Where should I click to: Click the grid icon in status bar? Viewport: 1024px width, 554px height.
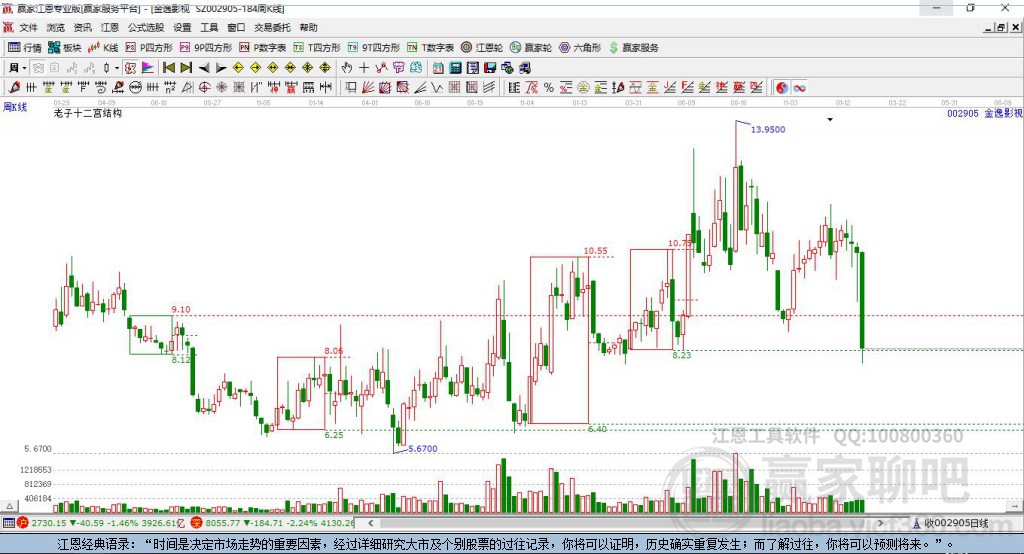pos(8,523)
